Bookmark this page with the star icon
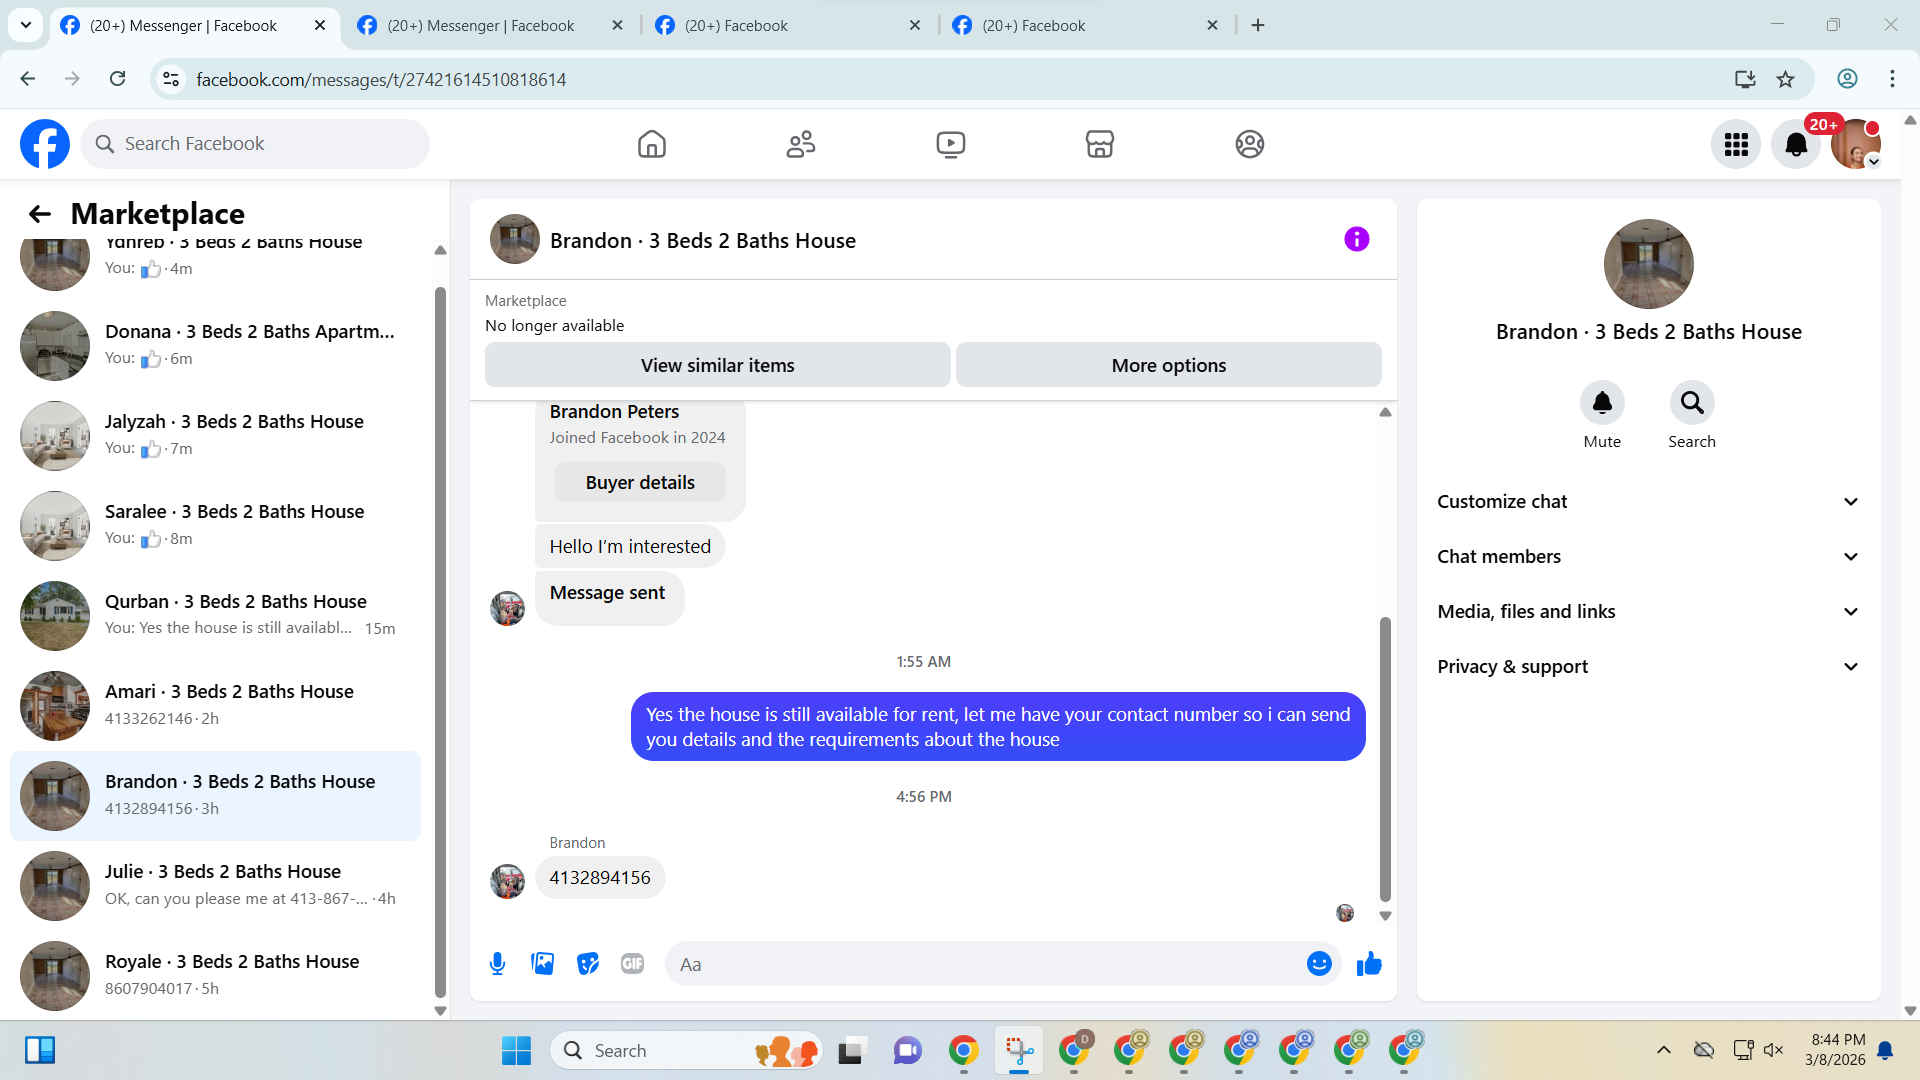 pyautogui.click(x=1785, y=79)
